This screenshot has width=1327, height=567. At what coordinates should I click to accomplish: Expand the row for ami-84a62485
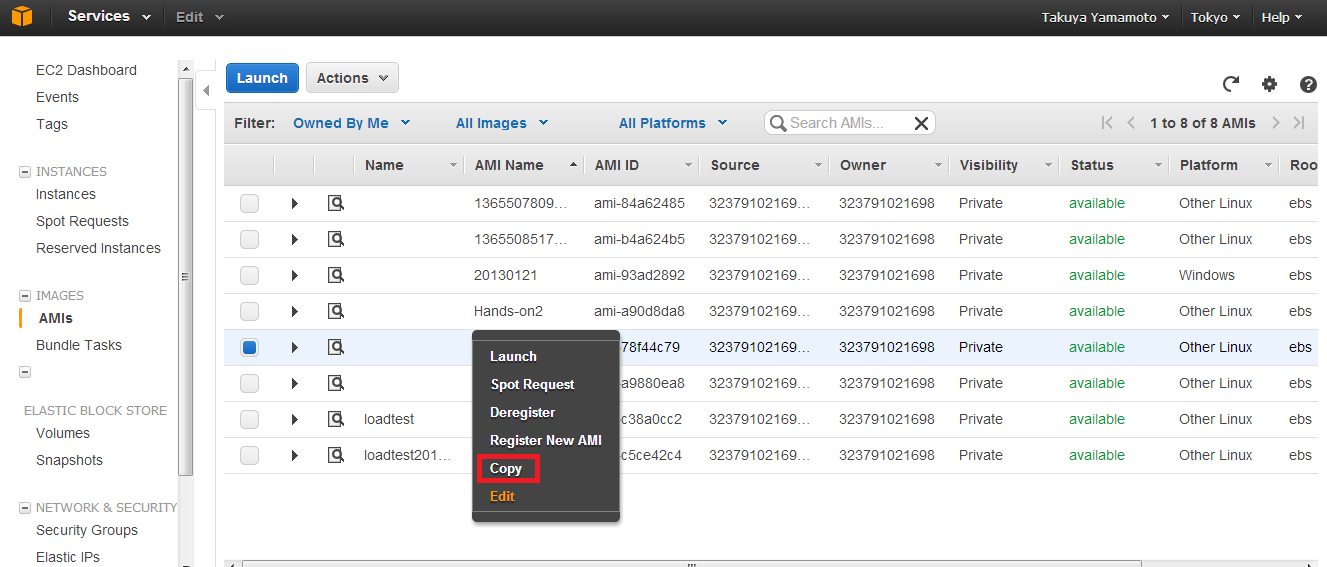pyautogui.click(x=294, y=203)
